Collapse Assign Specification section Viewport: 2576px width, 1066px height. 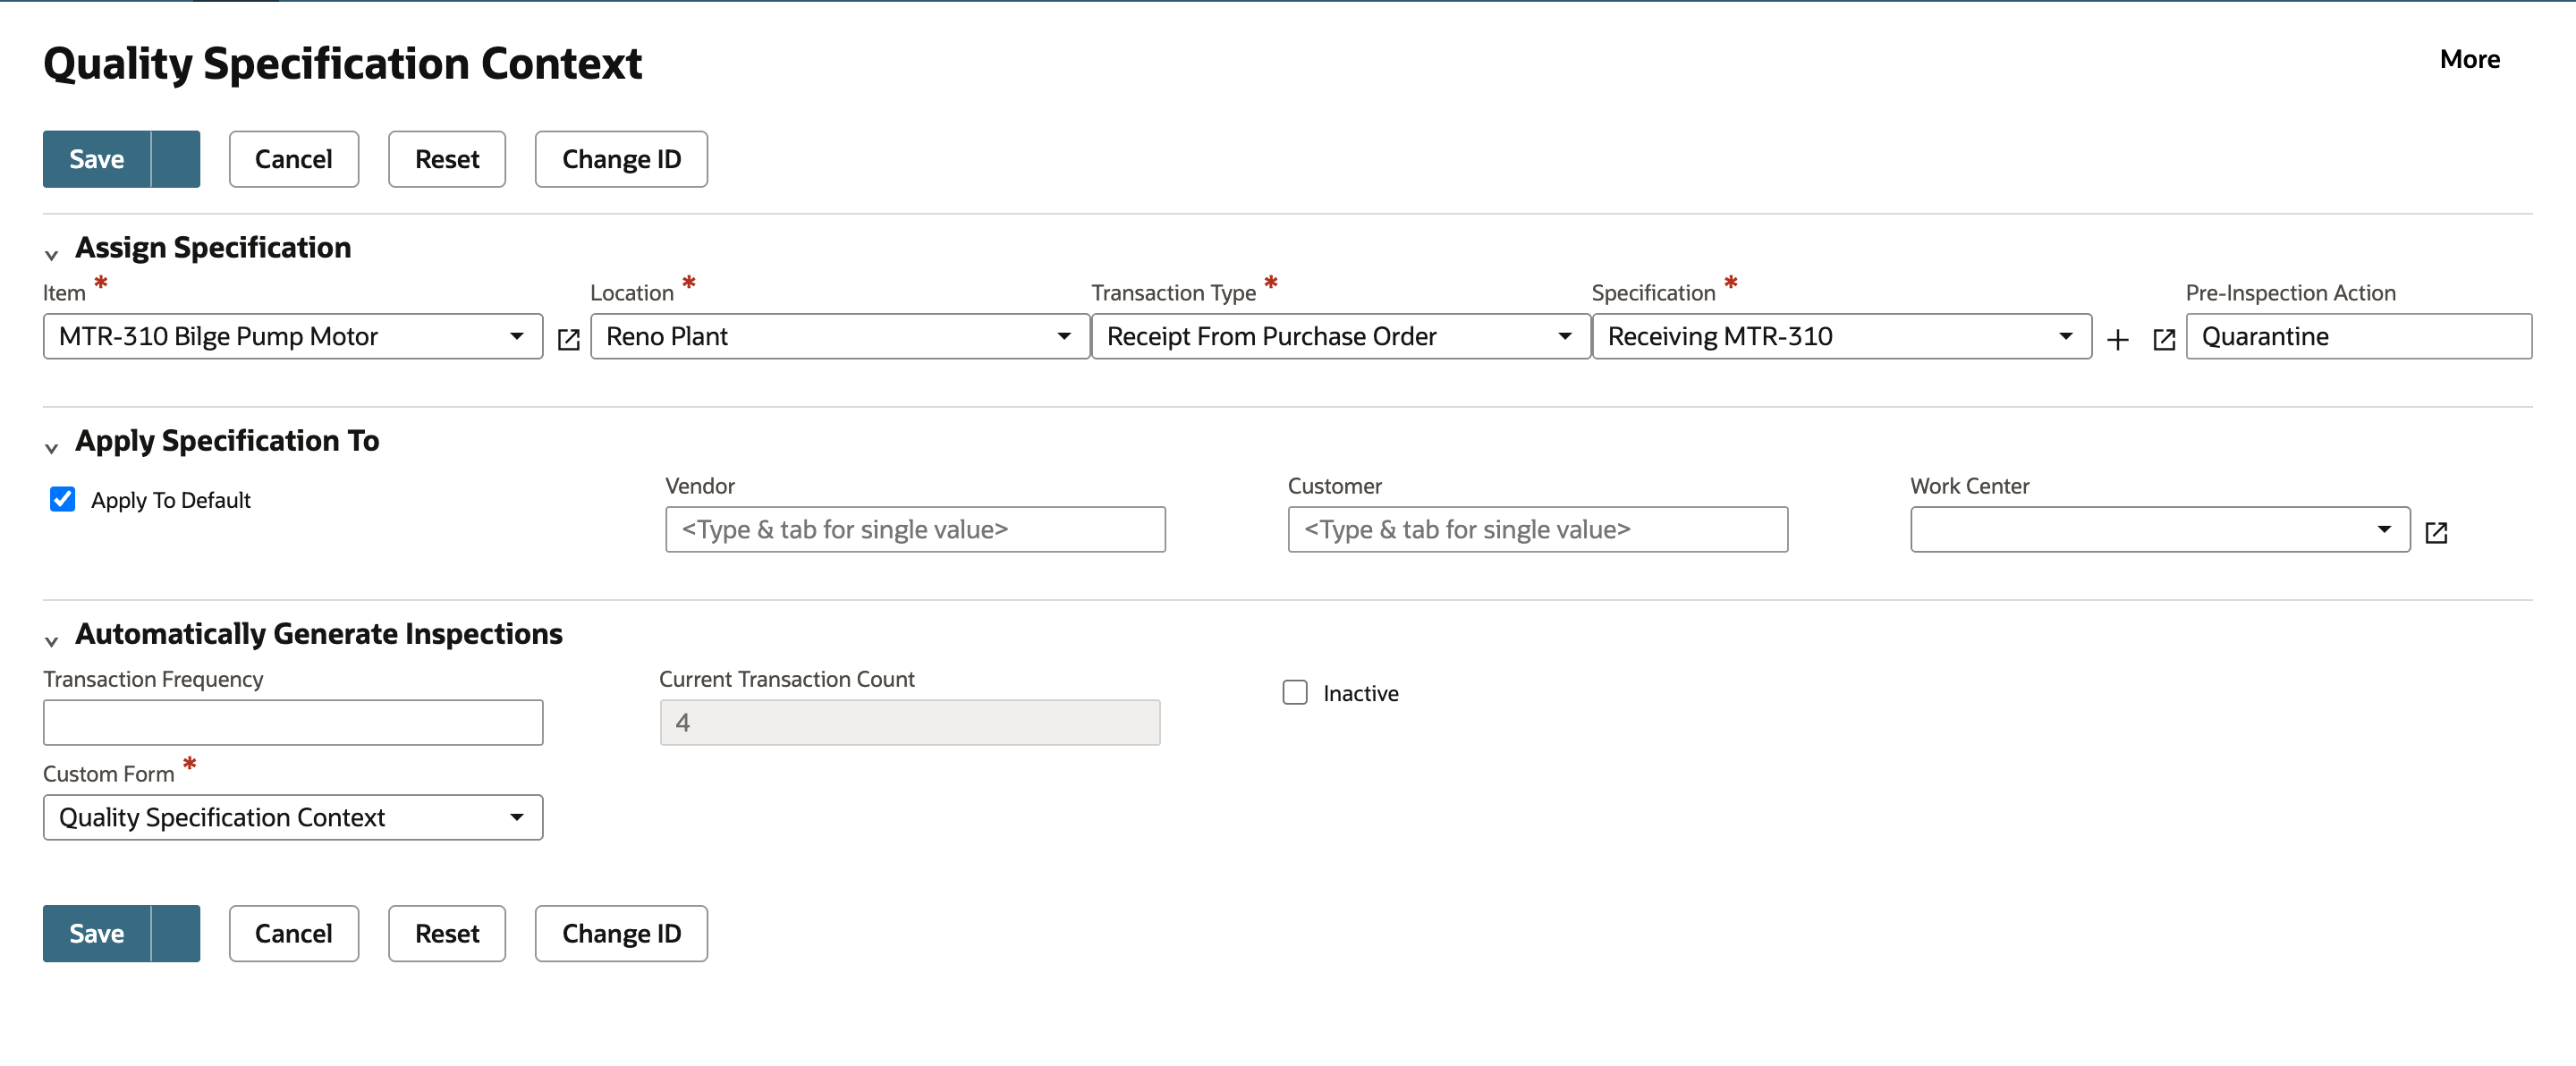coord(52,254)
